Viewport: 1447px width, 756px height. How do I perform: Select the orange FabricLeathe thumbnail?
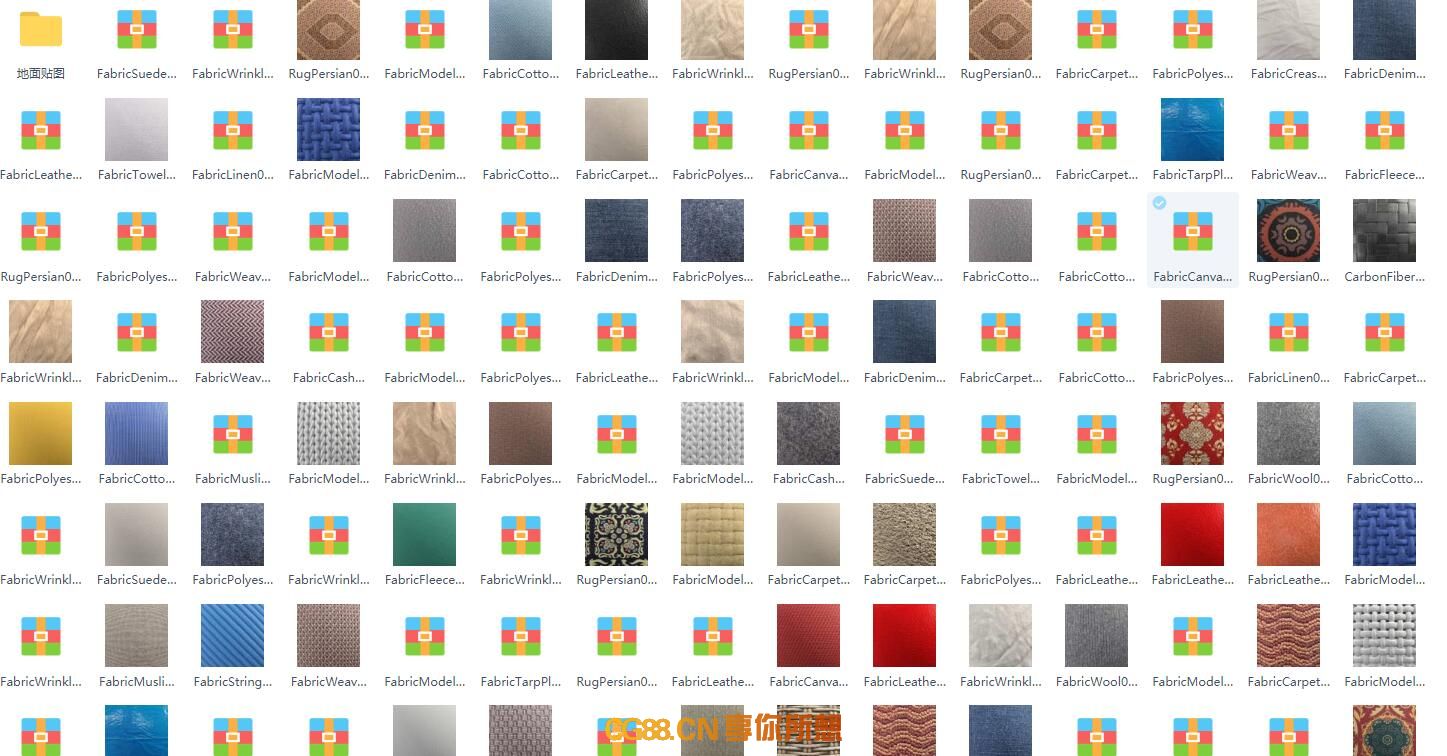coord(1288,534)
